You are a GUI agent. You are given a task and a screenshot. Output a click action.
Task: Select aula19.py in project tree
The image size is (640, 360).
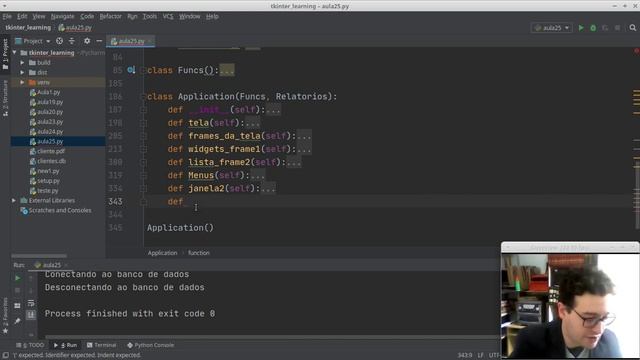point(50,102)
